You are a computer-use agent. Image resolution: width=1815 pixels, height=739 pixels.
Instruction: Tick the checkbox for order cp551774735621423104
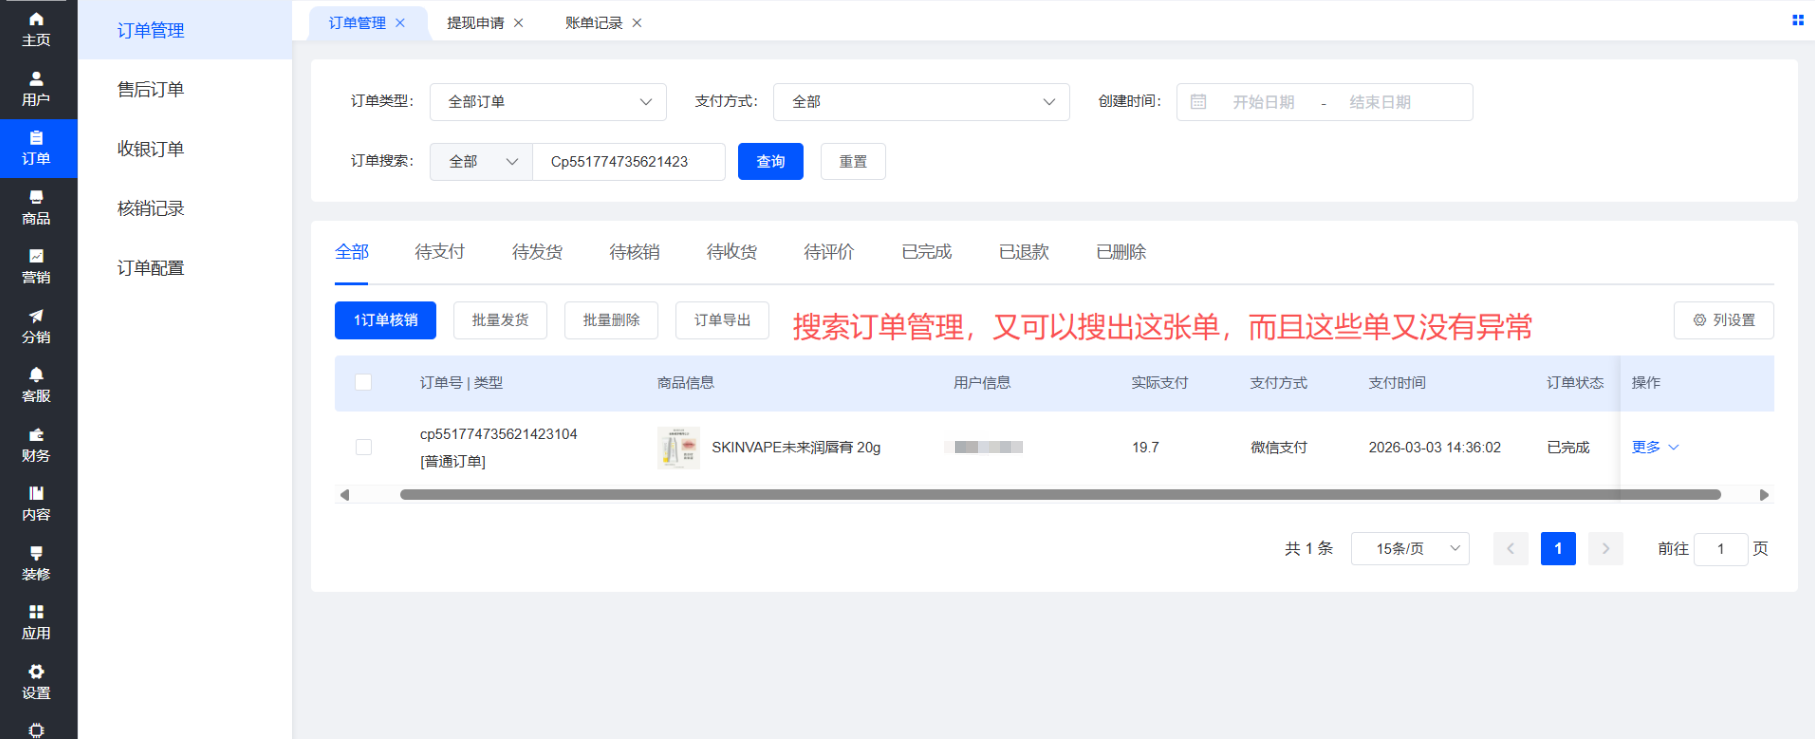coord(363,447)
